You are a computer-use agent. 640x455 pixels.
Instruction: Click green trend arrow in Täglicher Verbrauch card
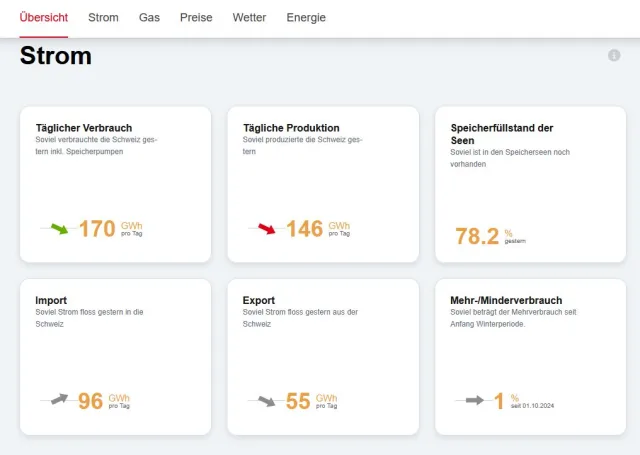(x=60, y=229)
